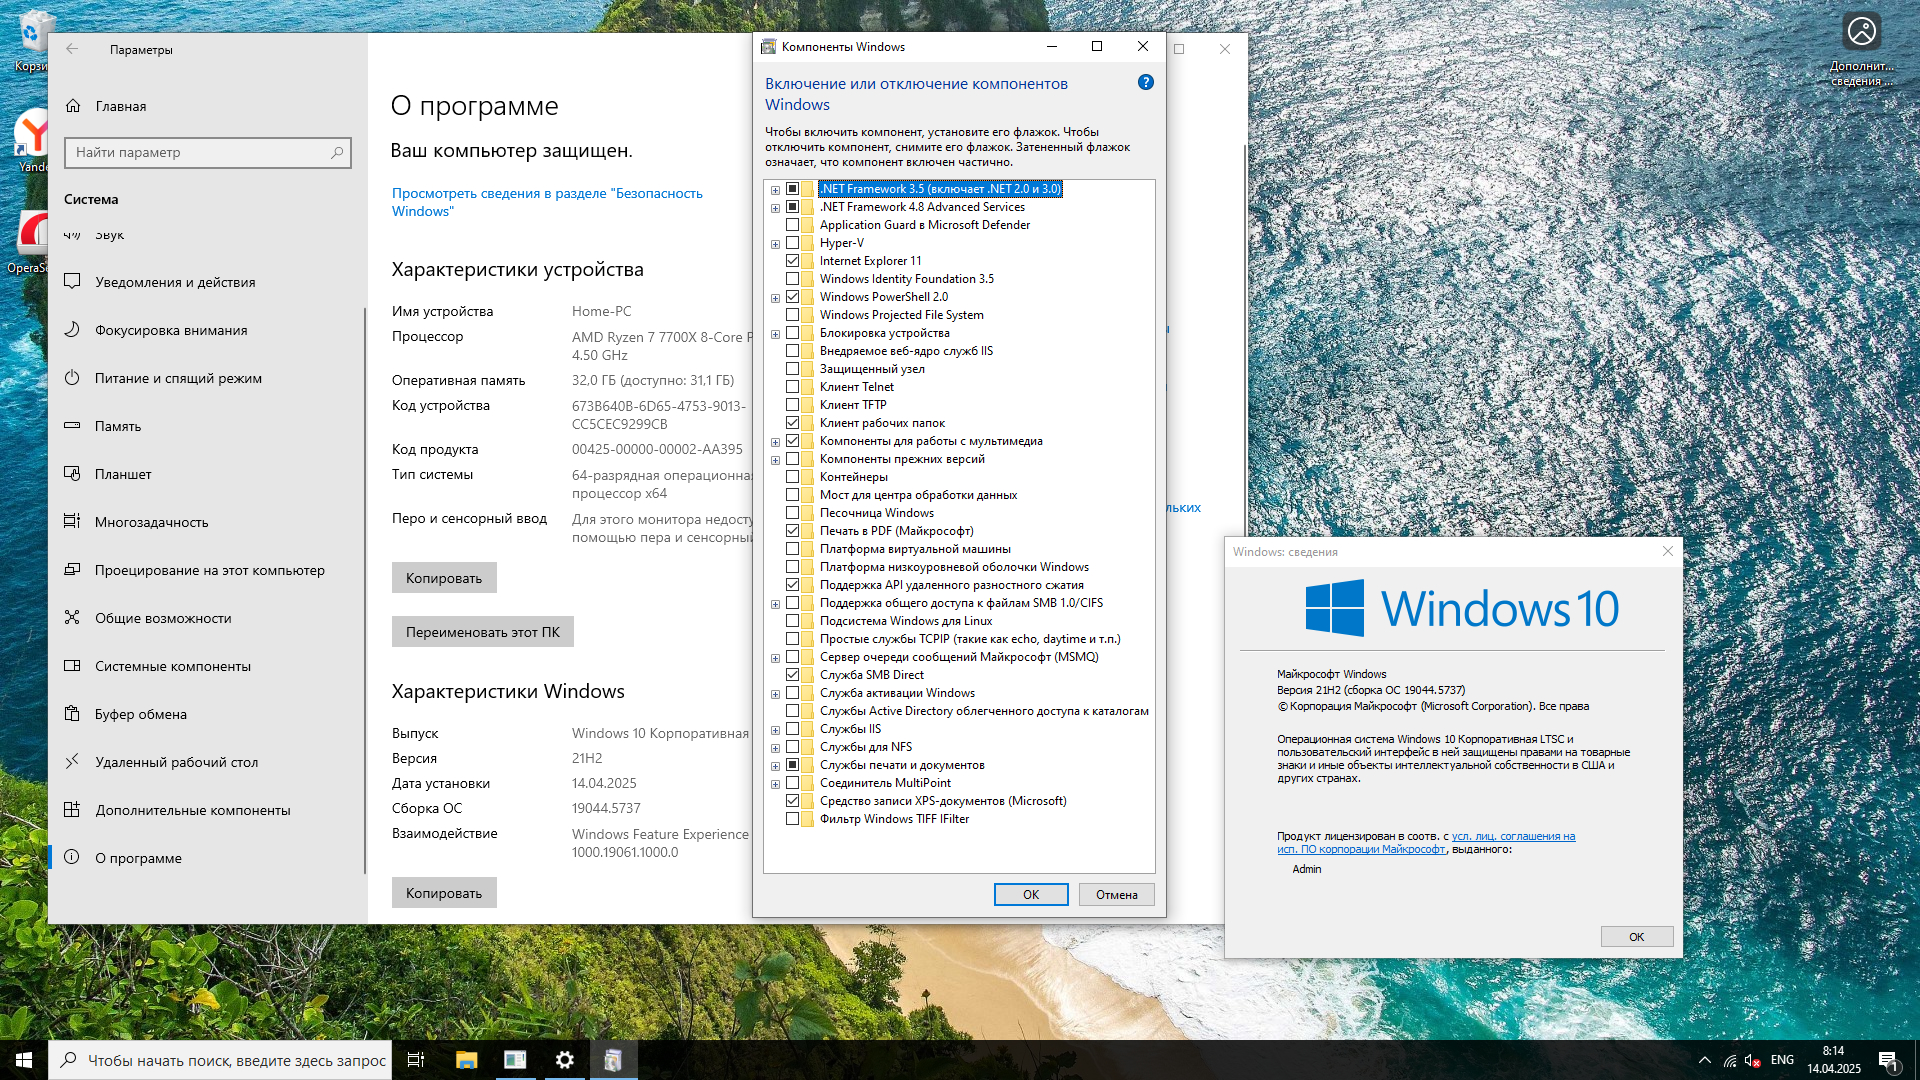Open the Task View taskbar icon
Viewport: 1920px width, 1080px height.
click(416, 1060)
